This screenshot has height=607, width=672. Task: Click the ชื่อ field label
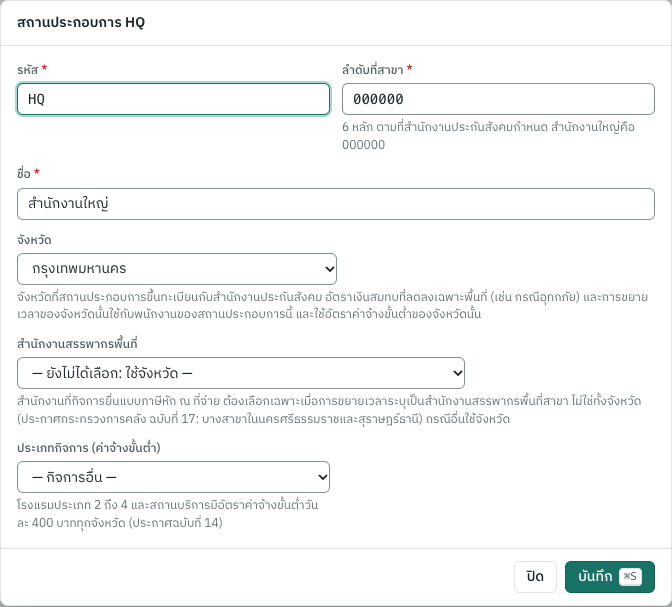pyautogui.click(x=24, y=174)
